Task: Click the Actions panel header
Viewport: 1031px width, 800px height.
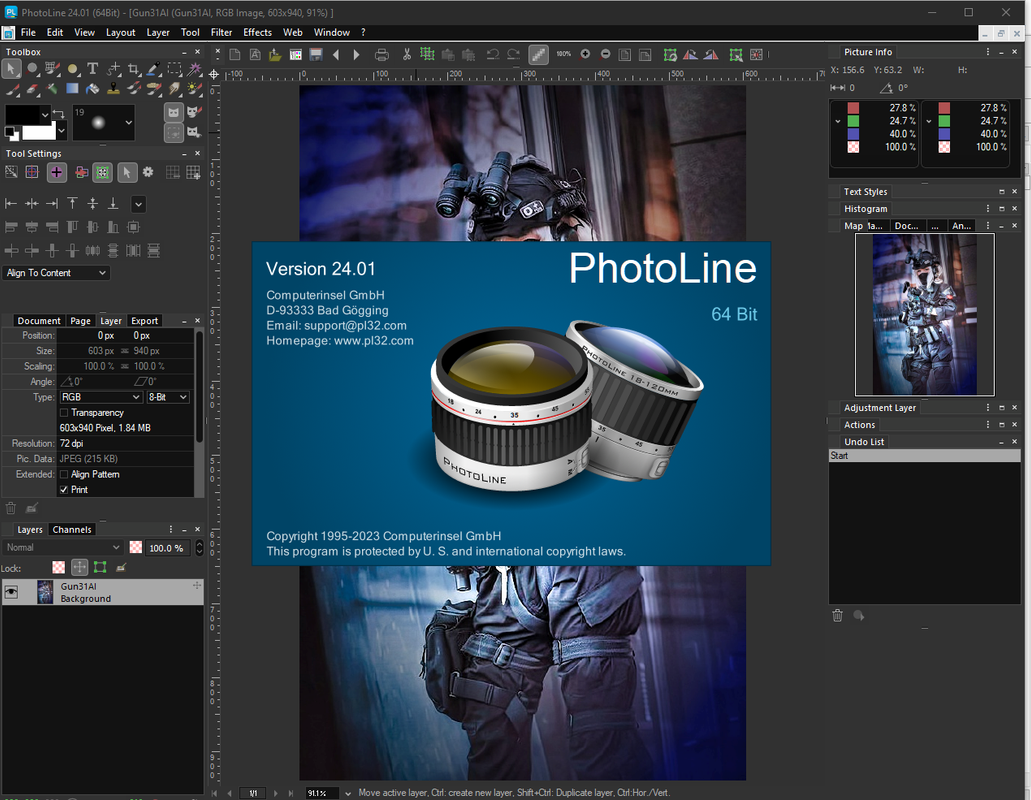Action: coord(859,425)
